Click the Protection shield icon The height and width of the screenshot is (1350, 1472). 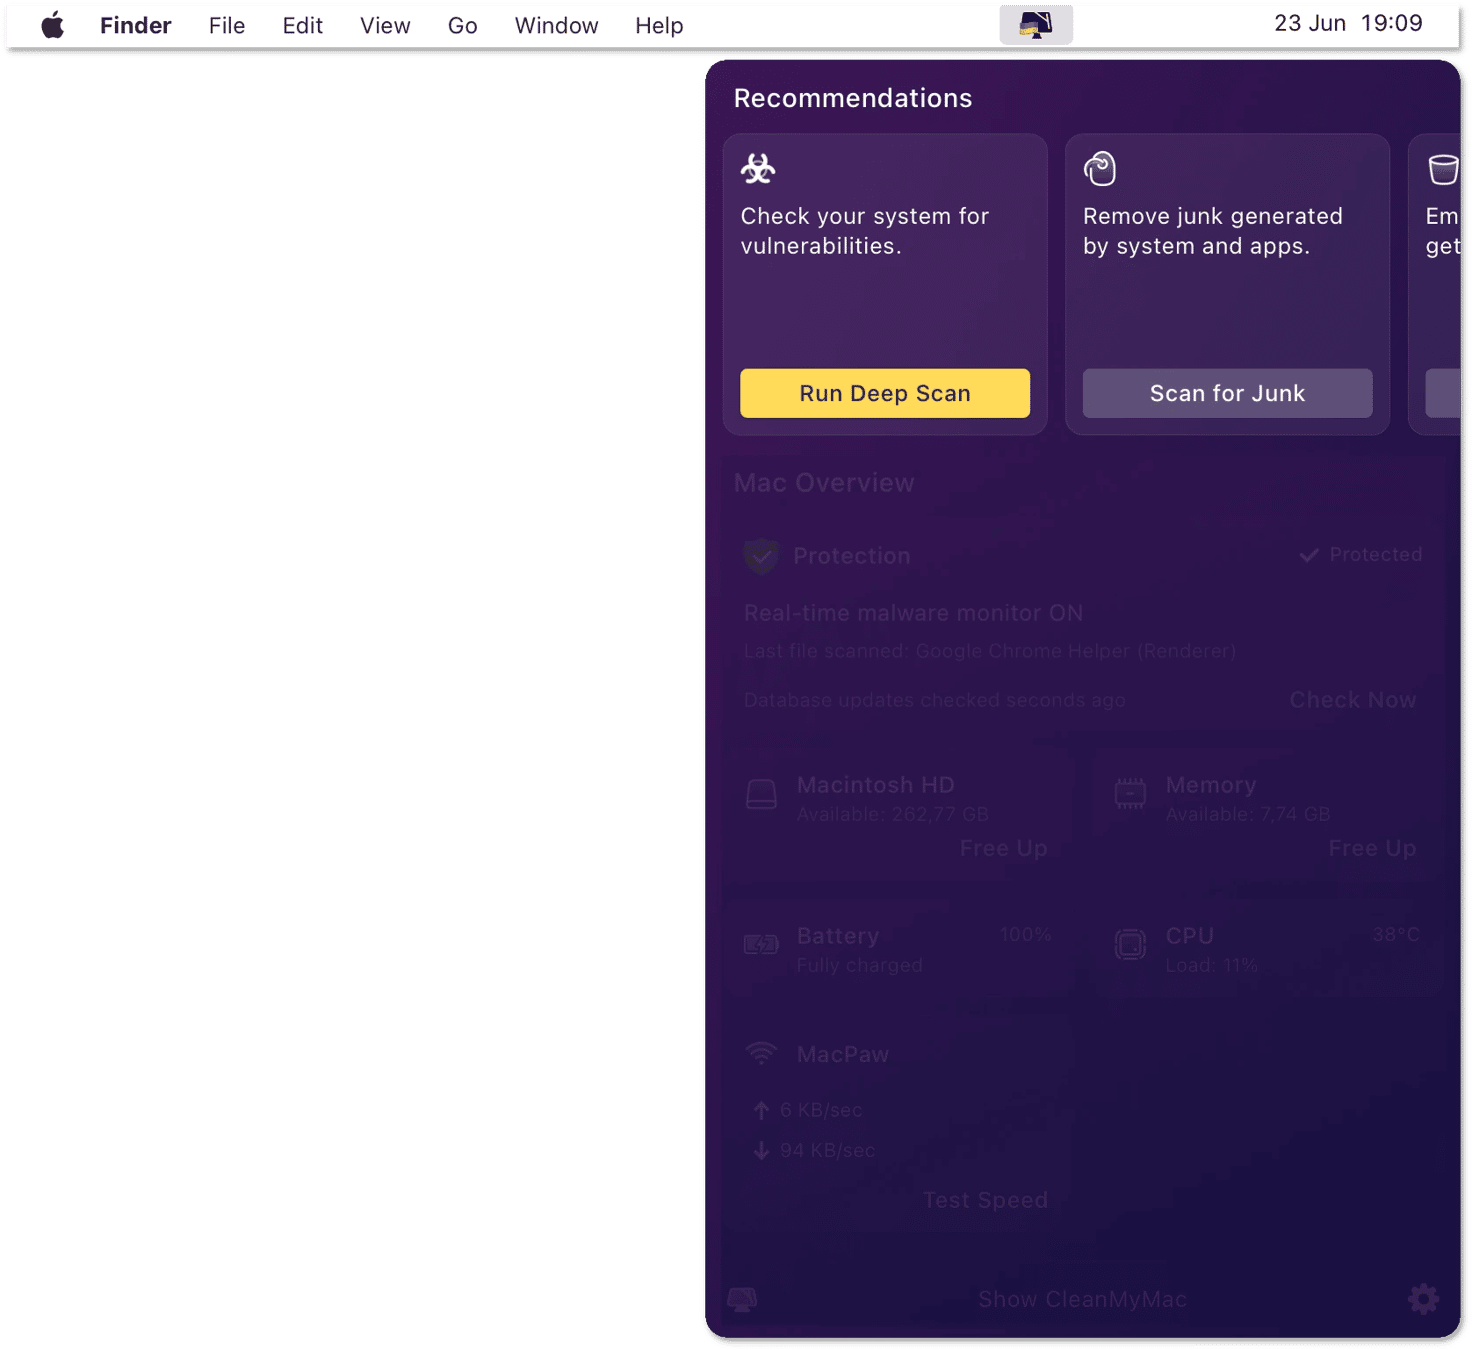(761, 556)
